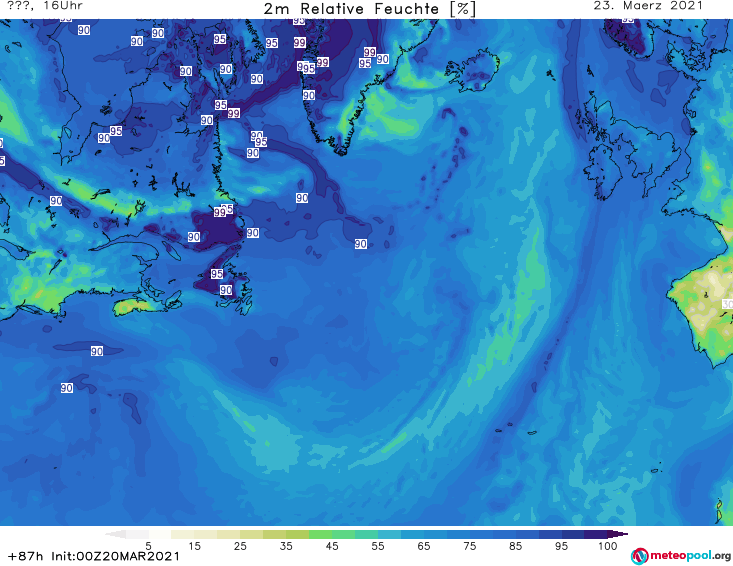Screen dimensions: 733x566
Task: Click the "???, 16Uhr" time label
Action: [x=45, y=6]
